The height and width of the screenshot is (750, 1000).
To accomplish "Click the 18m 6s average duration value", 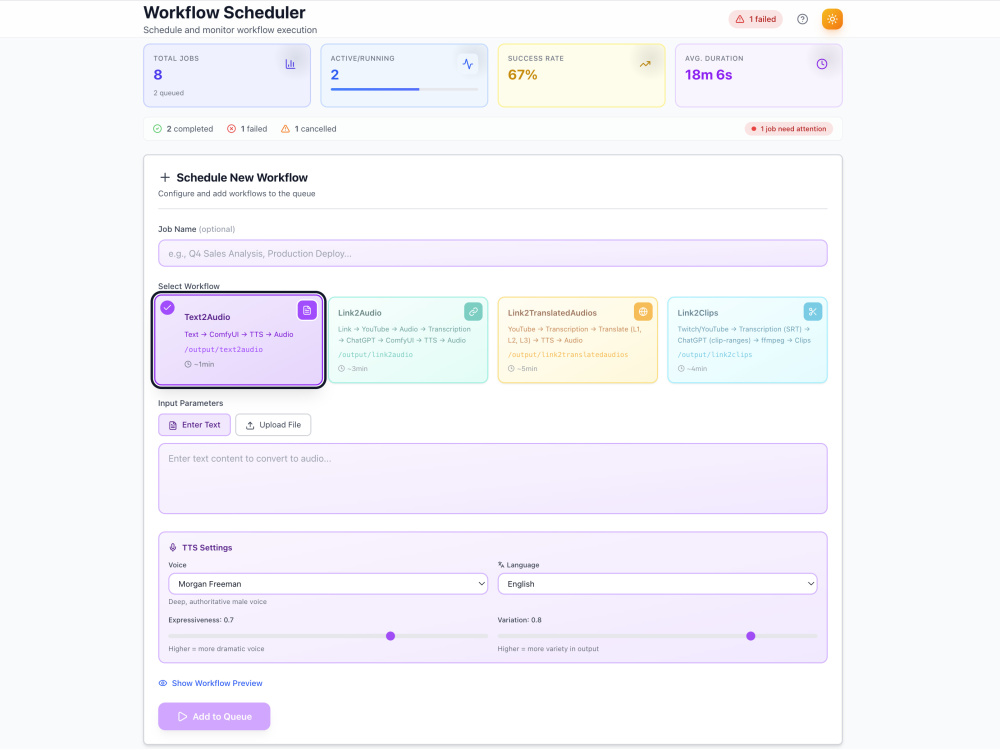I will 709,75.
